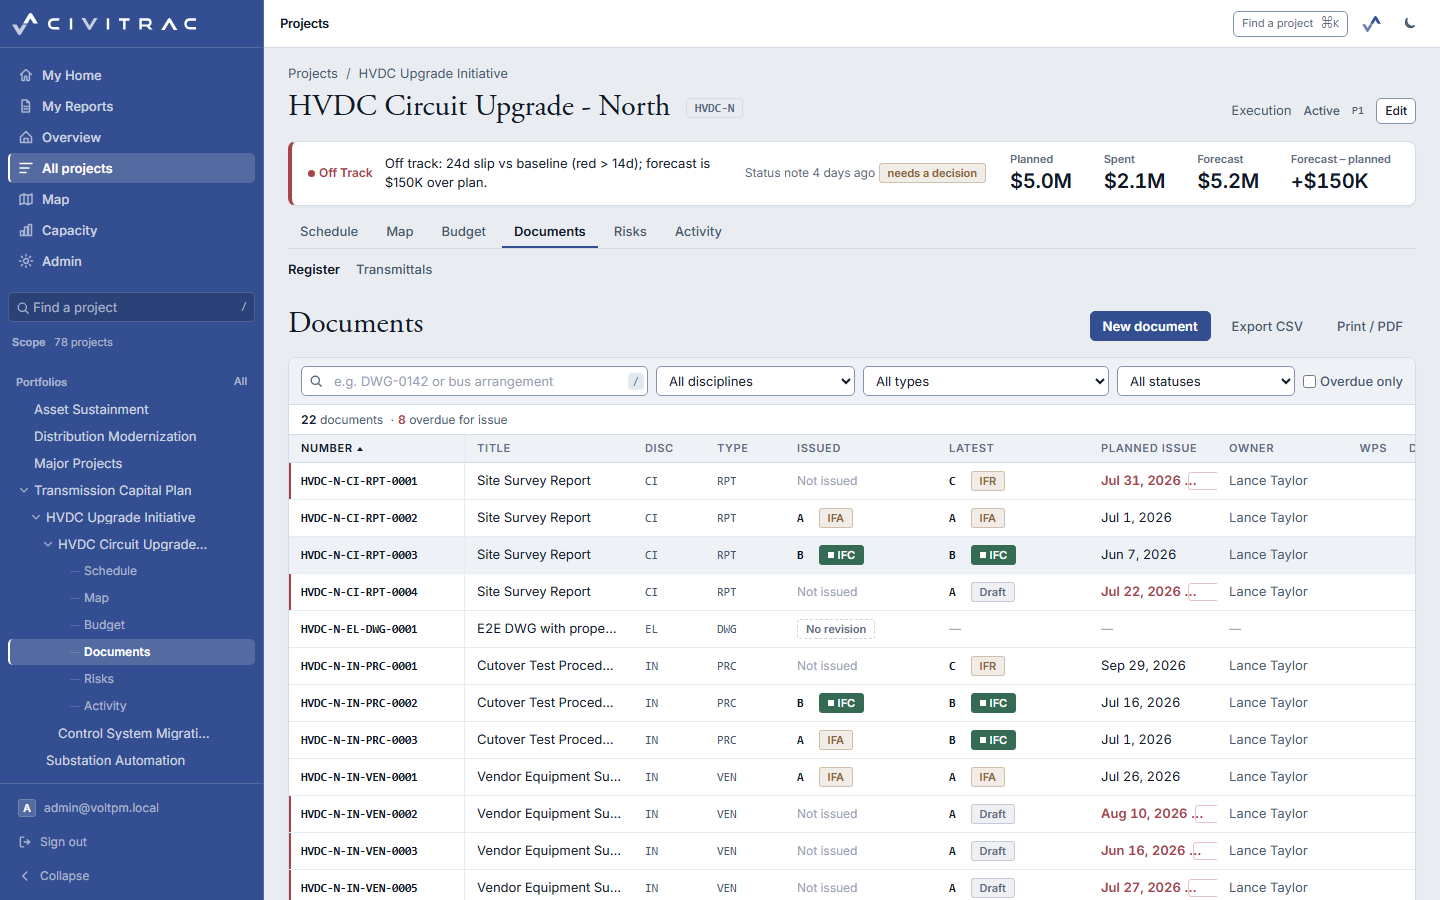The height and width of the screenshot is (900, 1440).
Task: Click the Sign out arrow icon
Action: tap(25, 842)
